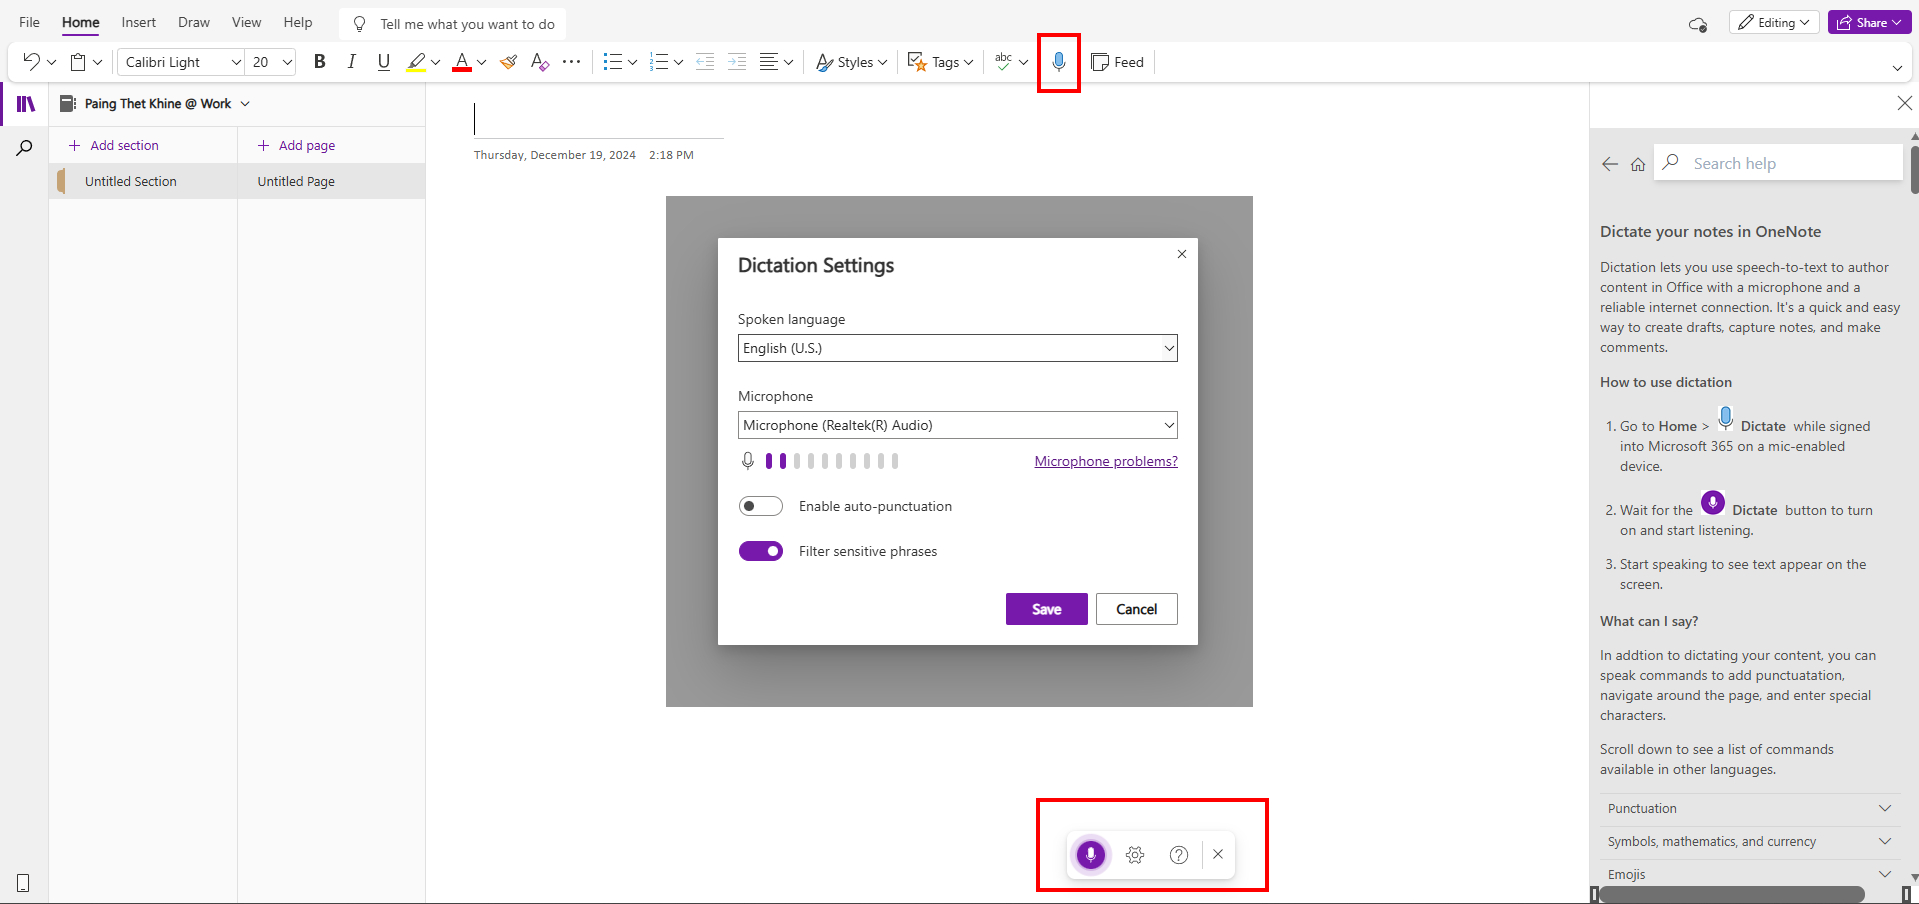Select the Format Painter brush

coord(508,62)
